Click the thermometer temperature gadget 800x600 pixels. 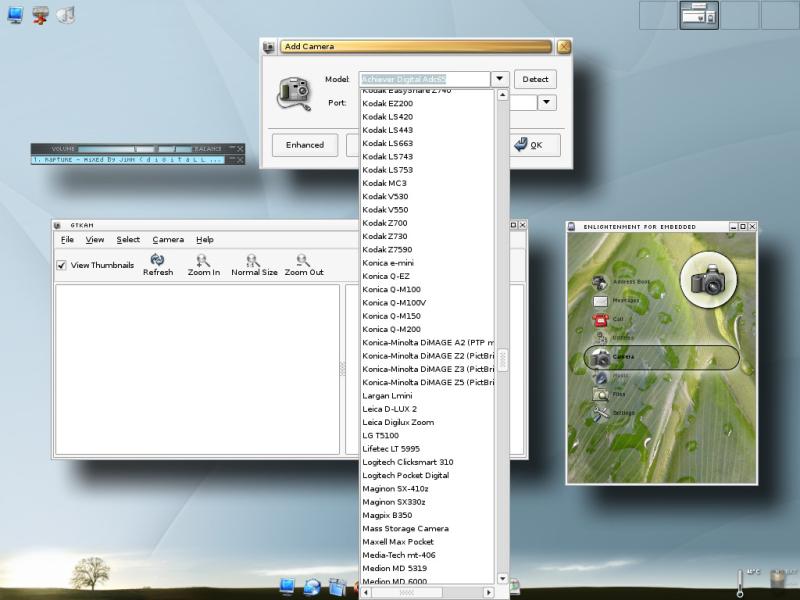click(740, 583)
